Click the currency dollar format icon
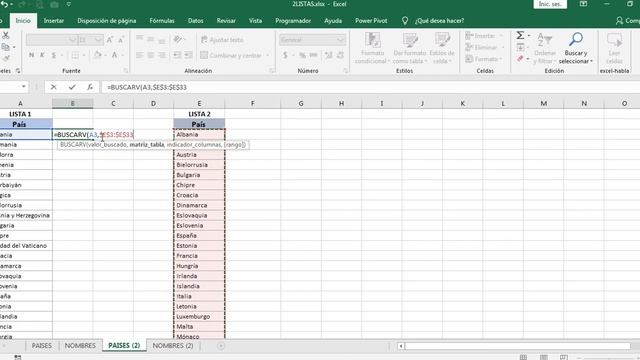The image size is (640, 360). pyautogui.click(x=285, y=55)
